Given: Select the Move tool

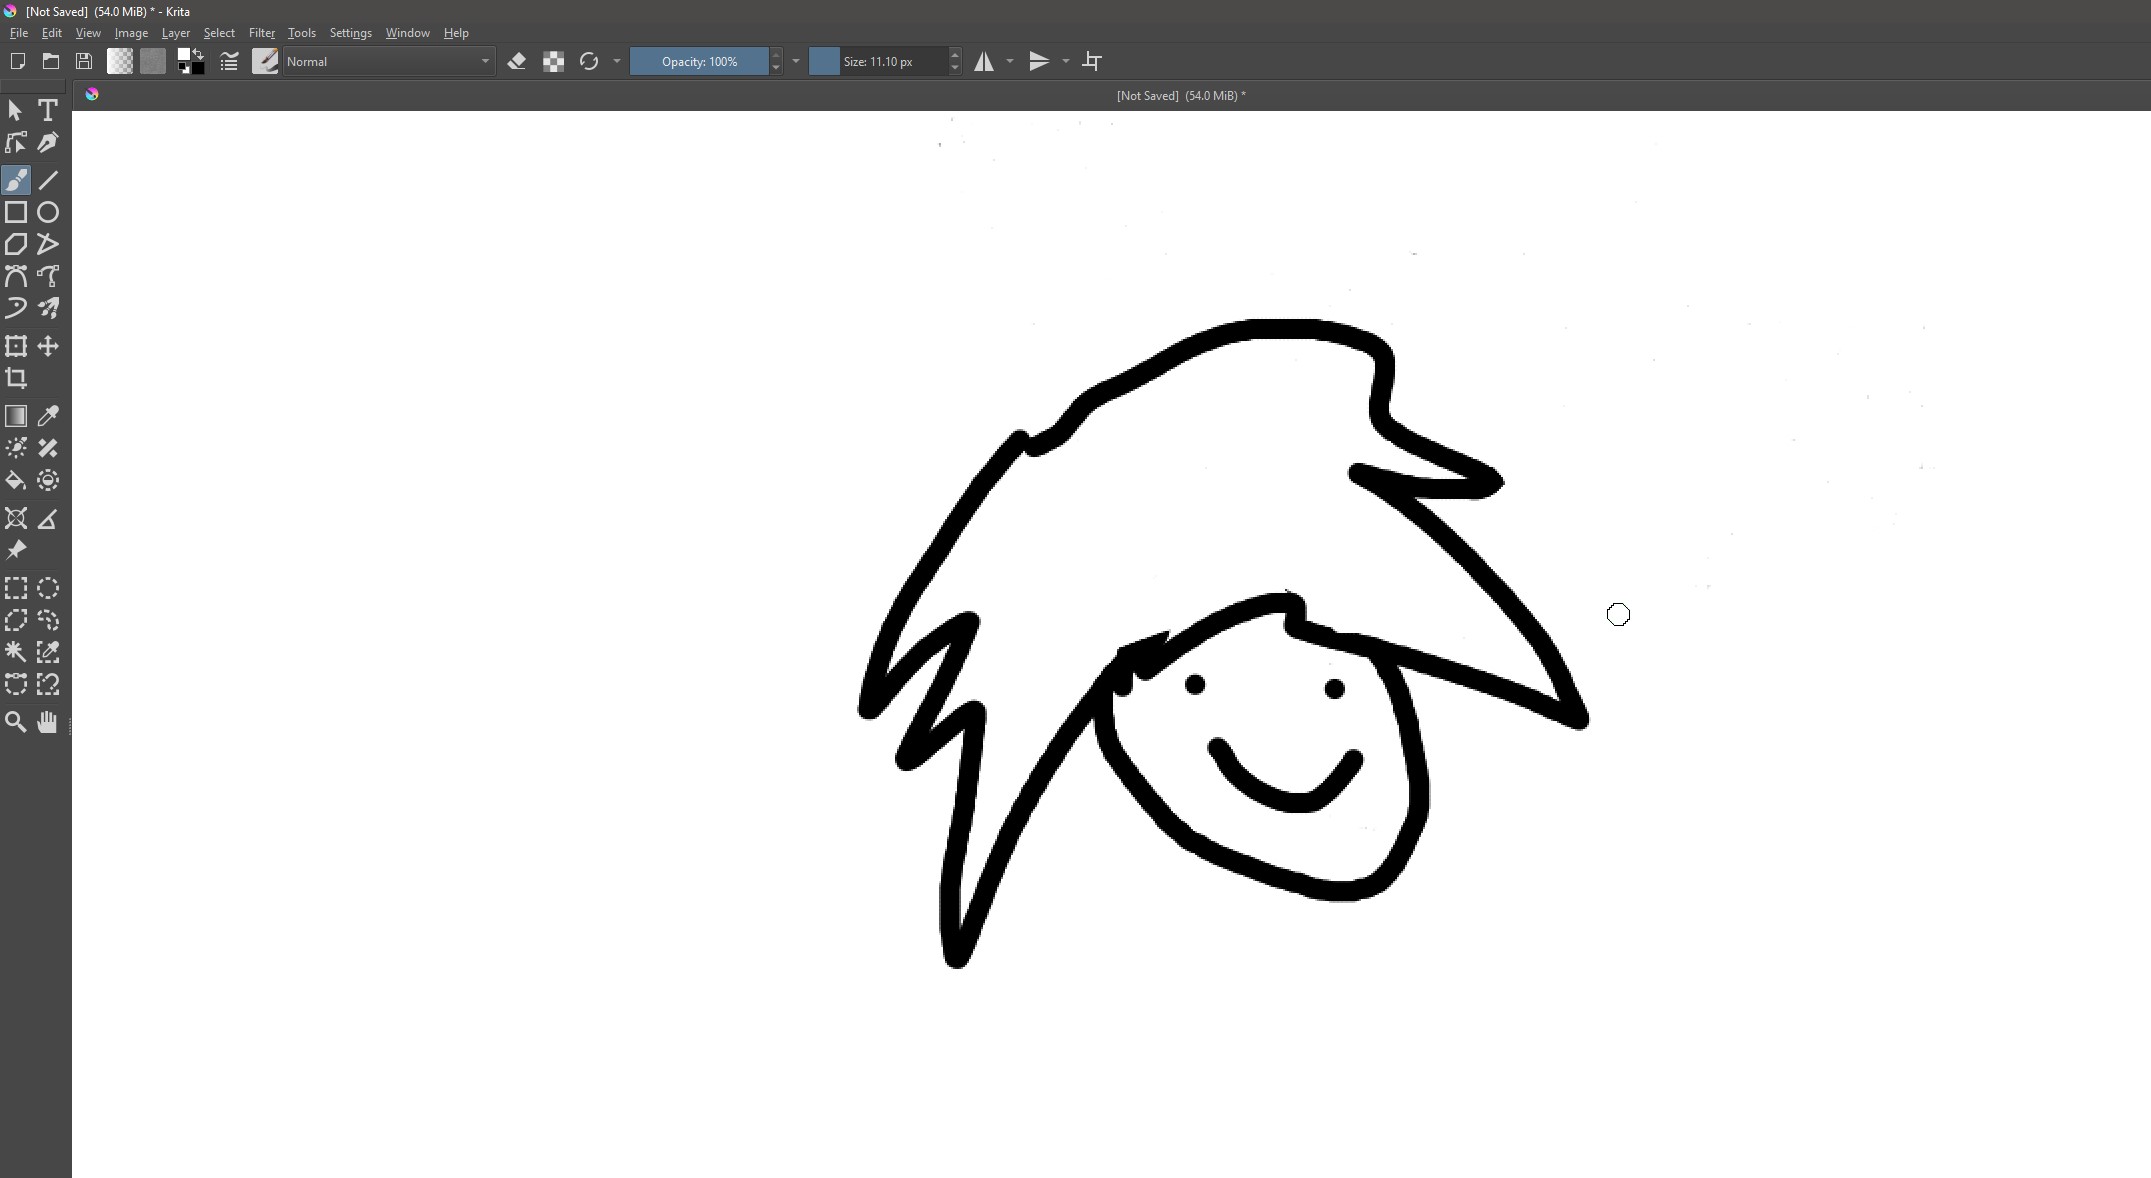Looking at the screenshot, I should (48, 346).
